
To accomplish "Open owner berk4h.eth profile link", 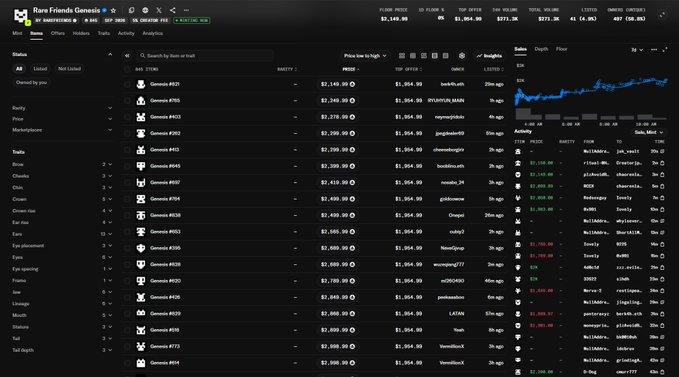I will tap(452, 84).
